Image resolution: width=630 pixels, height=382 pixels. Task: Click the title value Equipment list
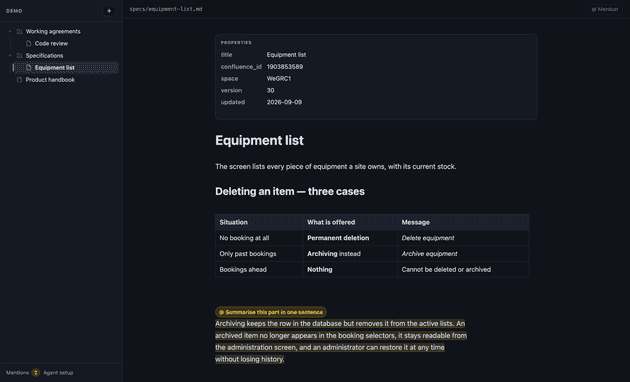286,55
